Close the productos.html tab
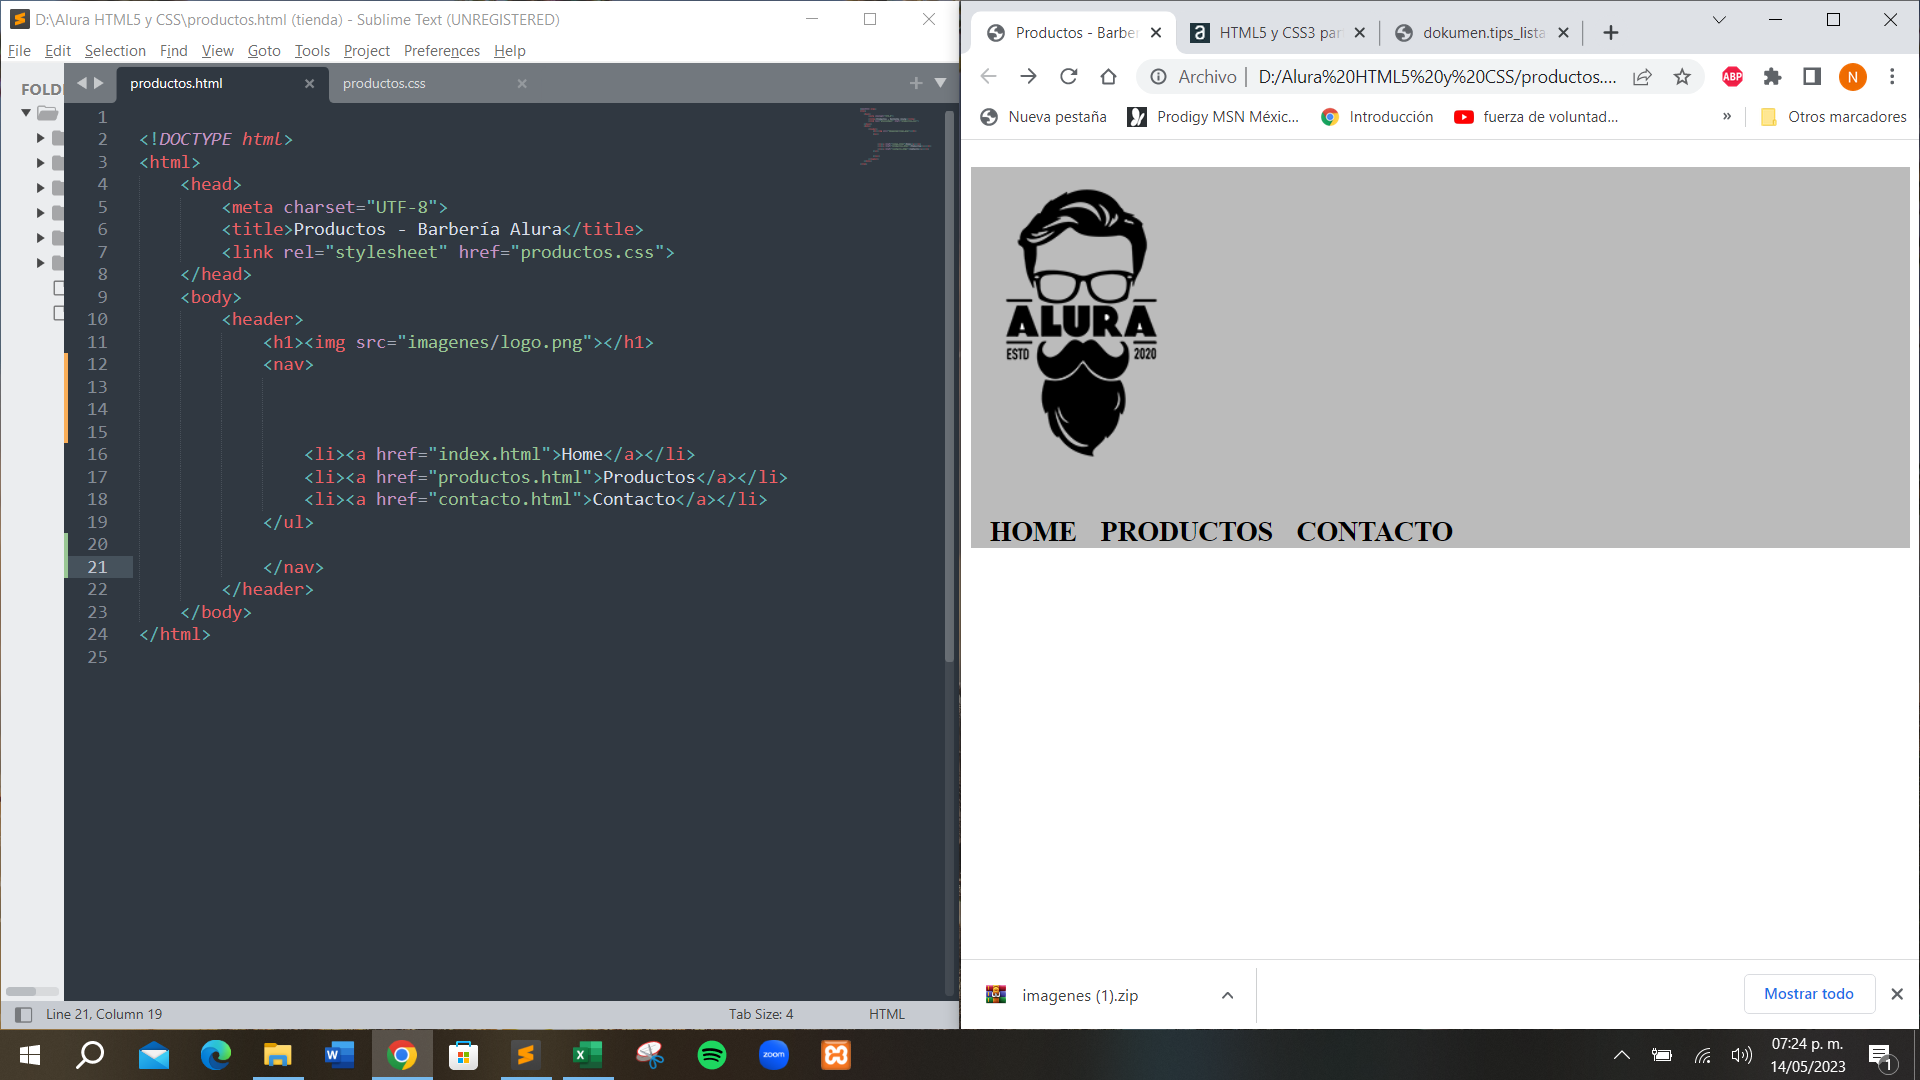The height and width of the screenshot is (1080, 1920). click(310, 84)
